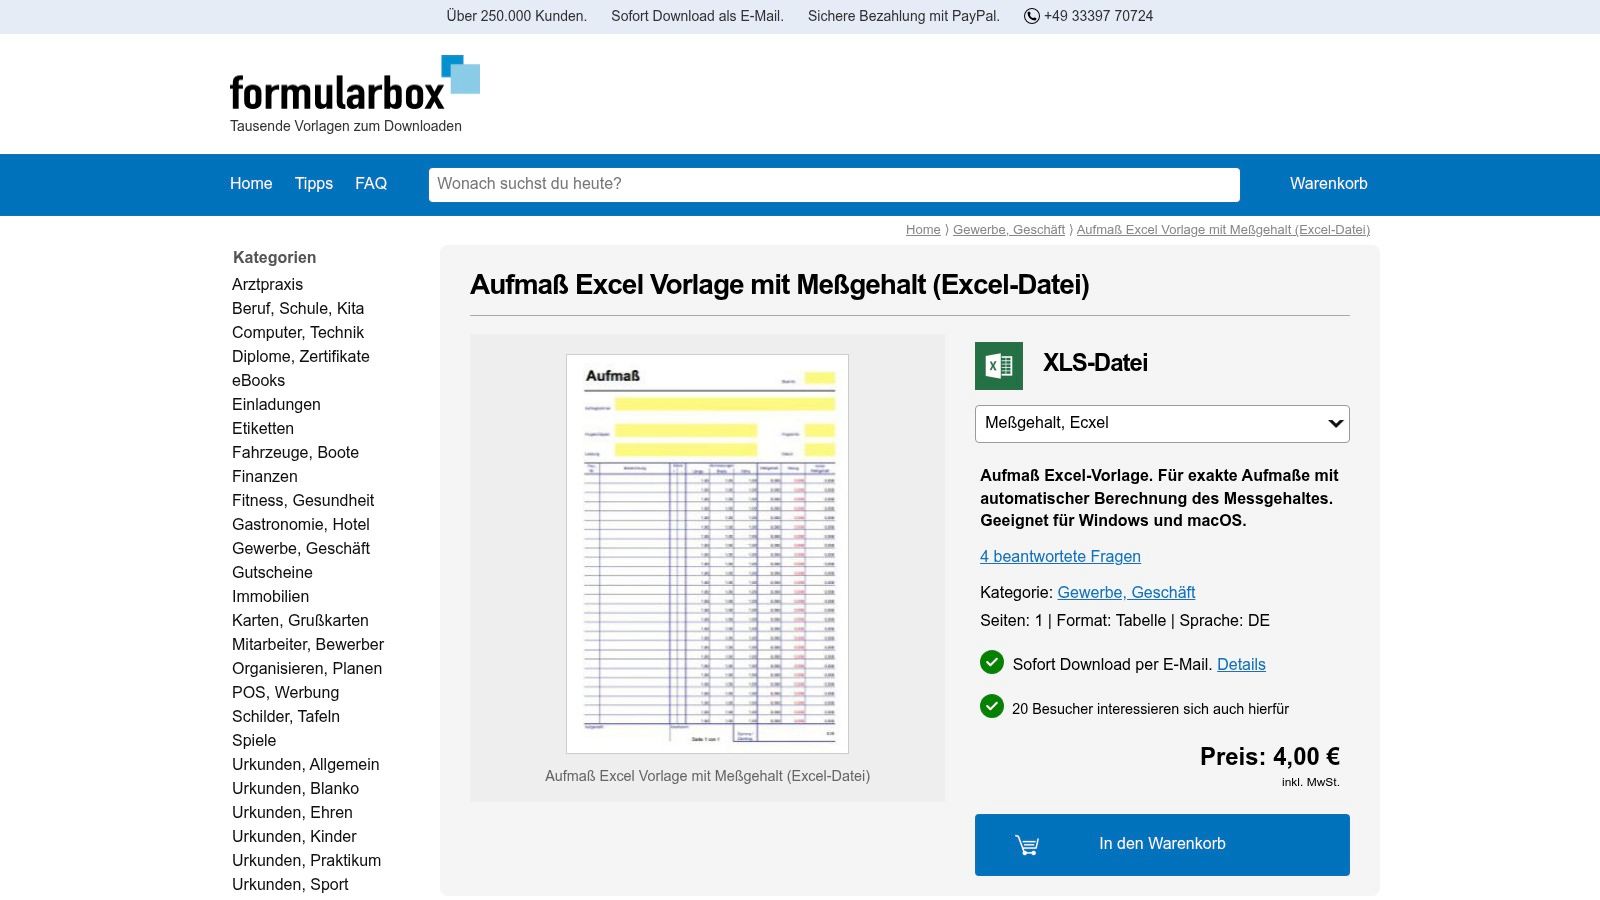Open the Gewerbe, Geschäft link next to Kategorie
1600x900 pixels.
pos(1126,593)
